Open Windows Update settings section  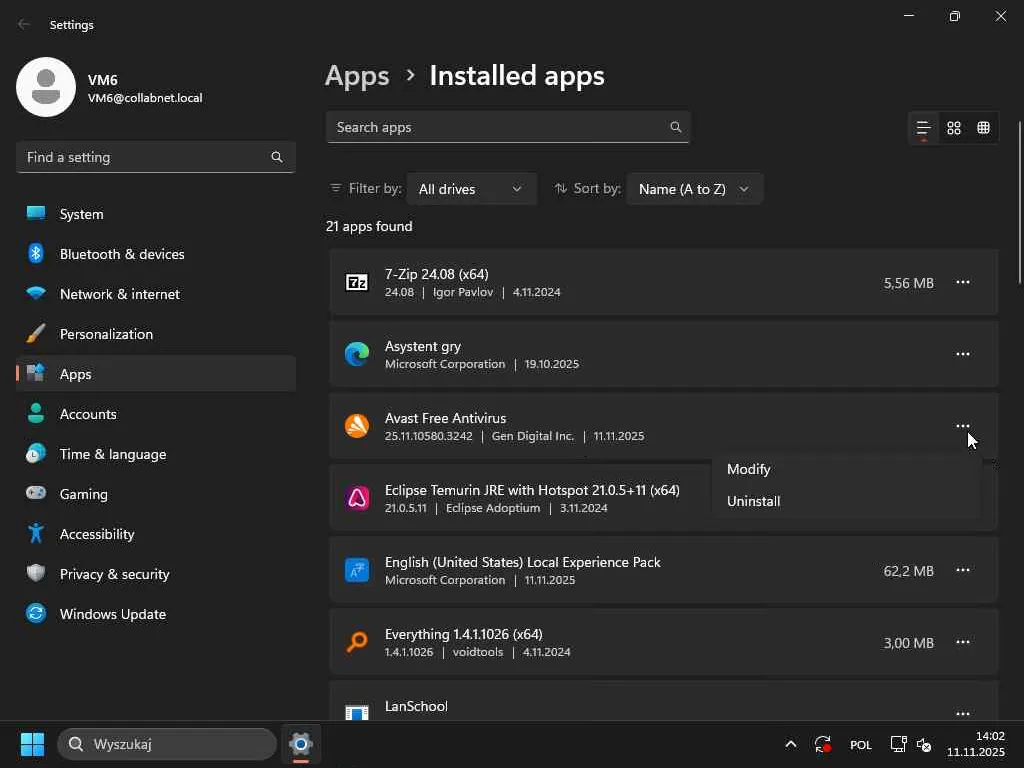pyautogui.click(x=112, y=614)
